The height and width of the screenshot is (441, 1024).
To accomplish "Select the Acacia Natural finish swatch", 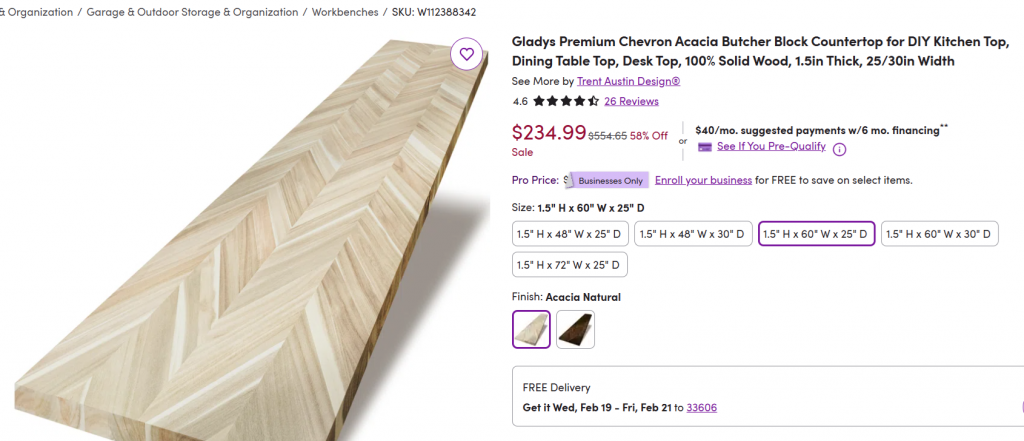I will 531,329.
